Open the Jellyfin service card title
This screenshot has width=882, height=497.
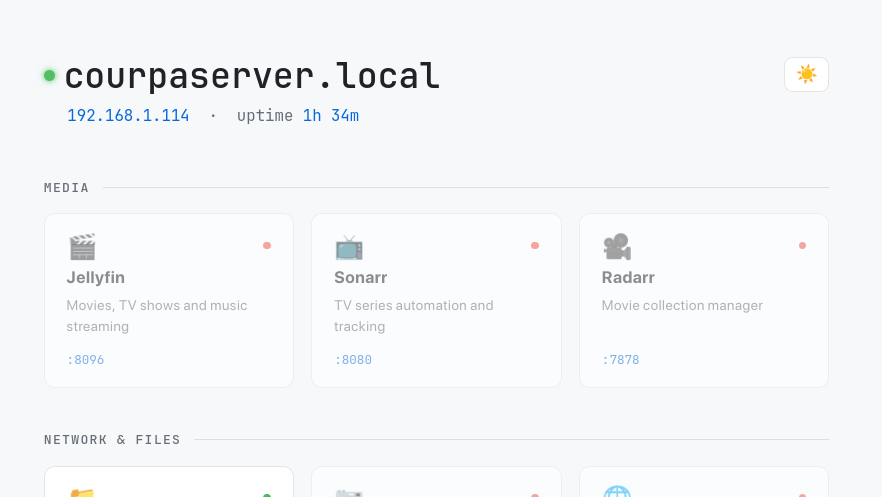[96, 277]
